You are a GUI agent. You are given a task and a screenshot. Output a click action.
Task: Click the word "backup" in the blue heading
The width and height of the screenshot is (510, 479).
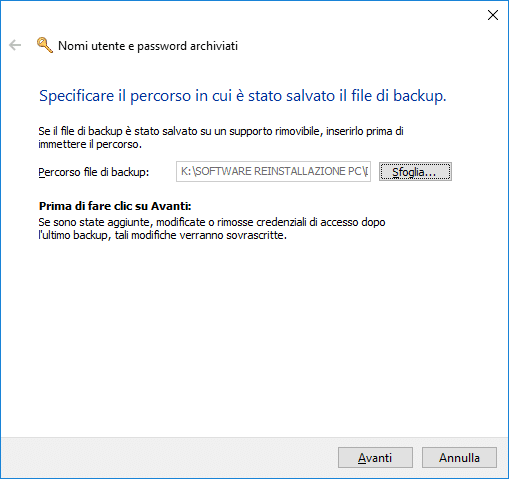(x=419, y=96)
